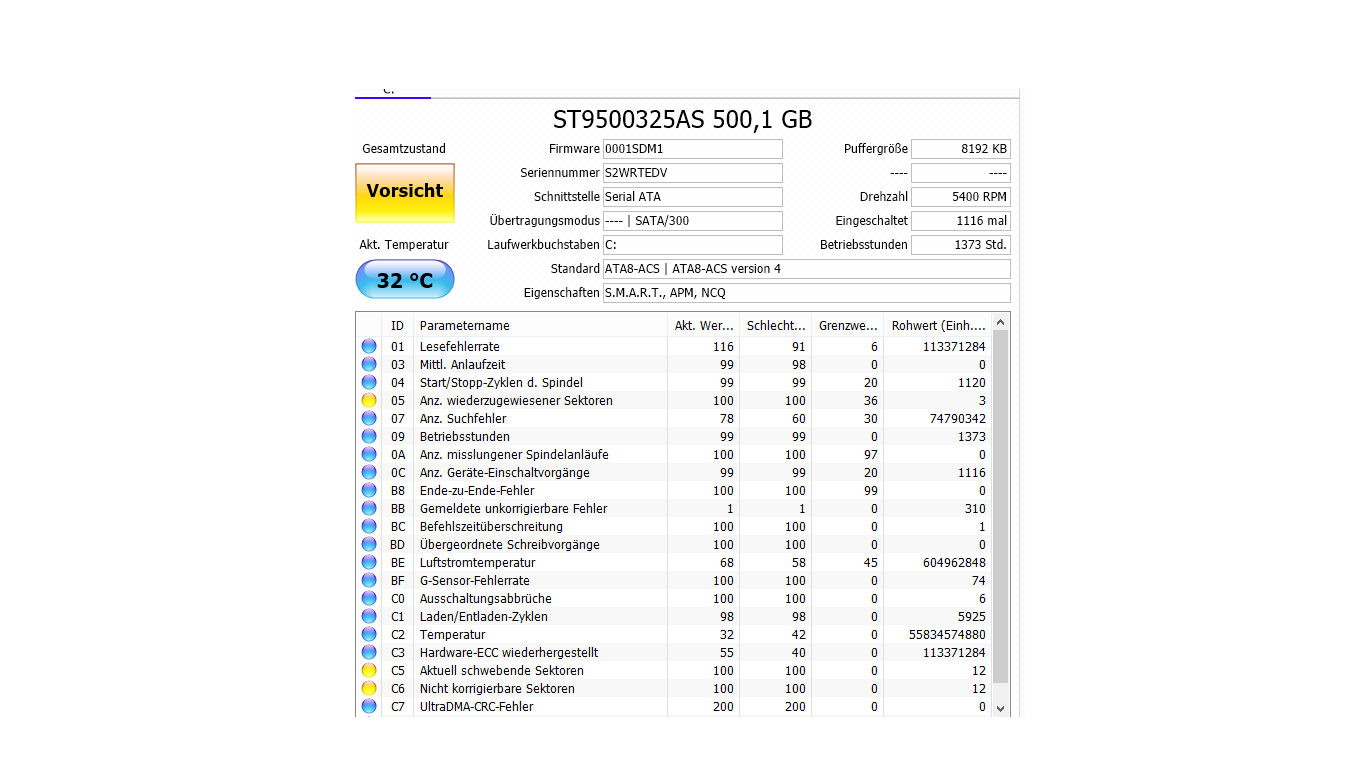This screenshot has width=1366, height=768.
Task: Select the Lesefehlerrate parameter name
Action: tap(460, 347)
